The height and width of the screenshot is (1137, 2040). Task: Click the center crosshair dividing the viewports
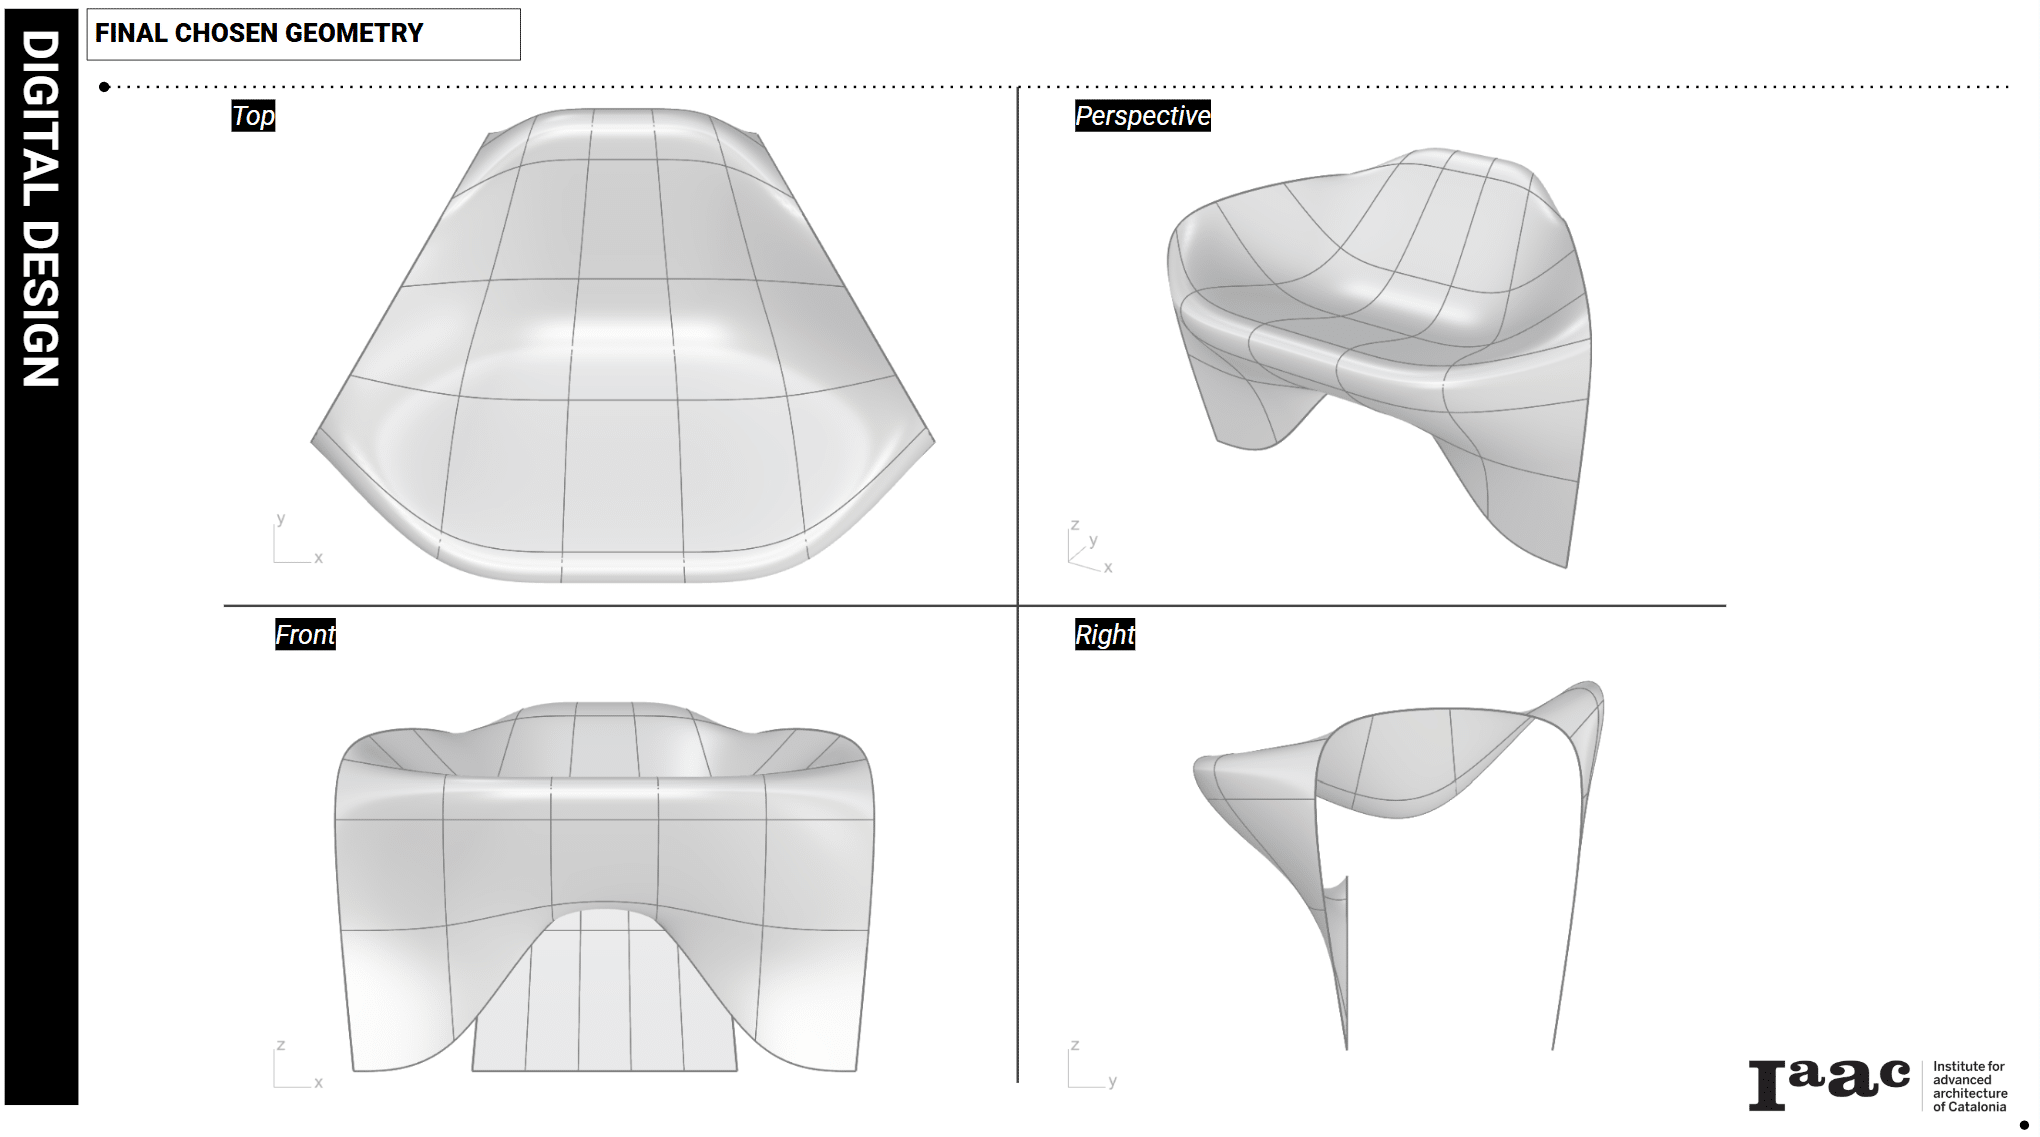[1018, 605]
